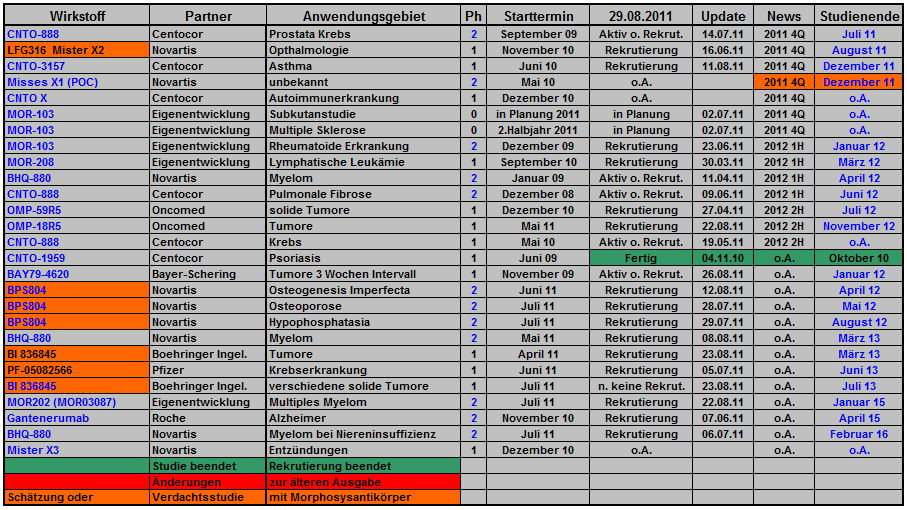907x510 pixels.
Task: Open the CNTO-1959 link
Action: click(x=36, y=258)
